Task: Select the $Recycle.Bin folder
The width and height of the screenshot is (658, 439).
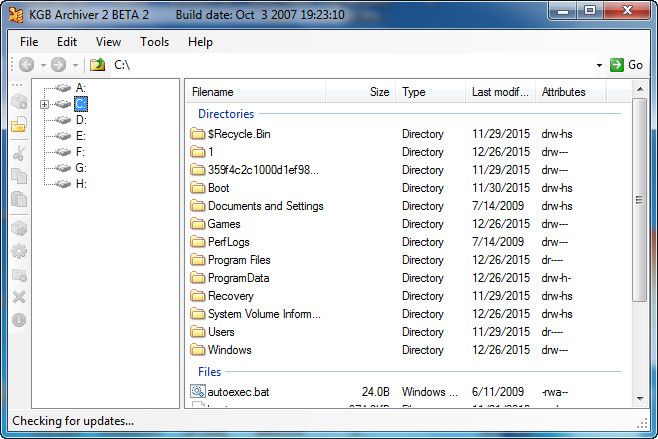Action: click(239, 134)
